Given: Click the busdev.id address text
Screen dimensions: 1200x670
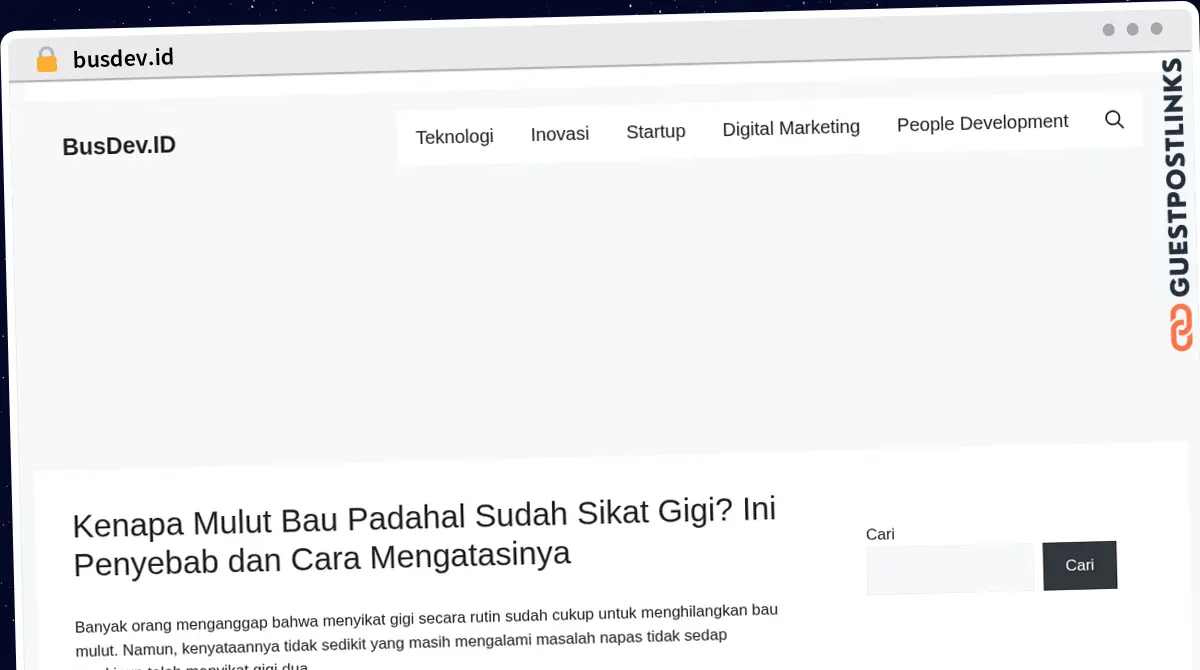Looking at the screenshot, I should coord(123,58).
